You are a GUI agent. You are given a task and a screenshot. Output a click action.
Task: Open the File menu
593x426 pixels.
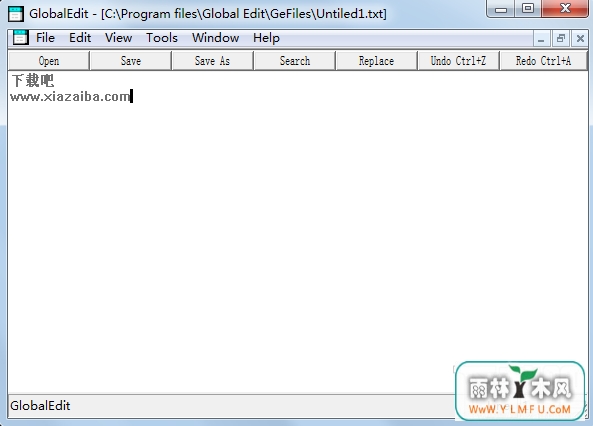point(45,38)
